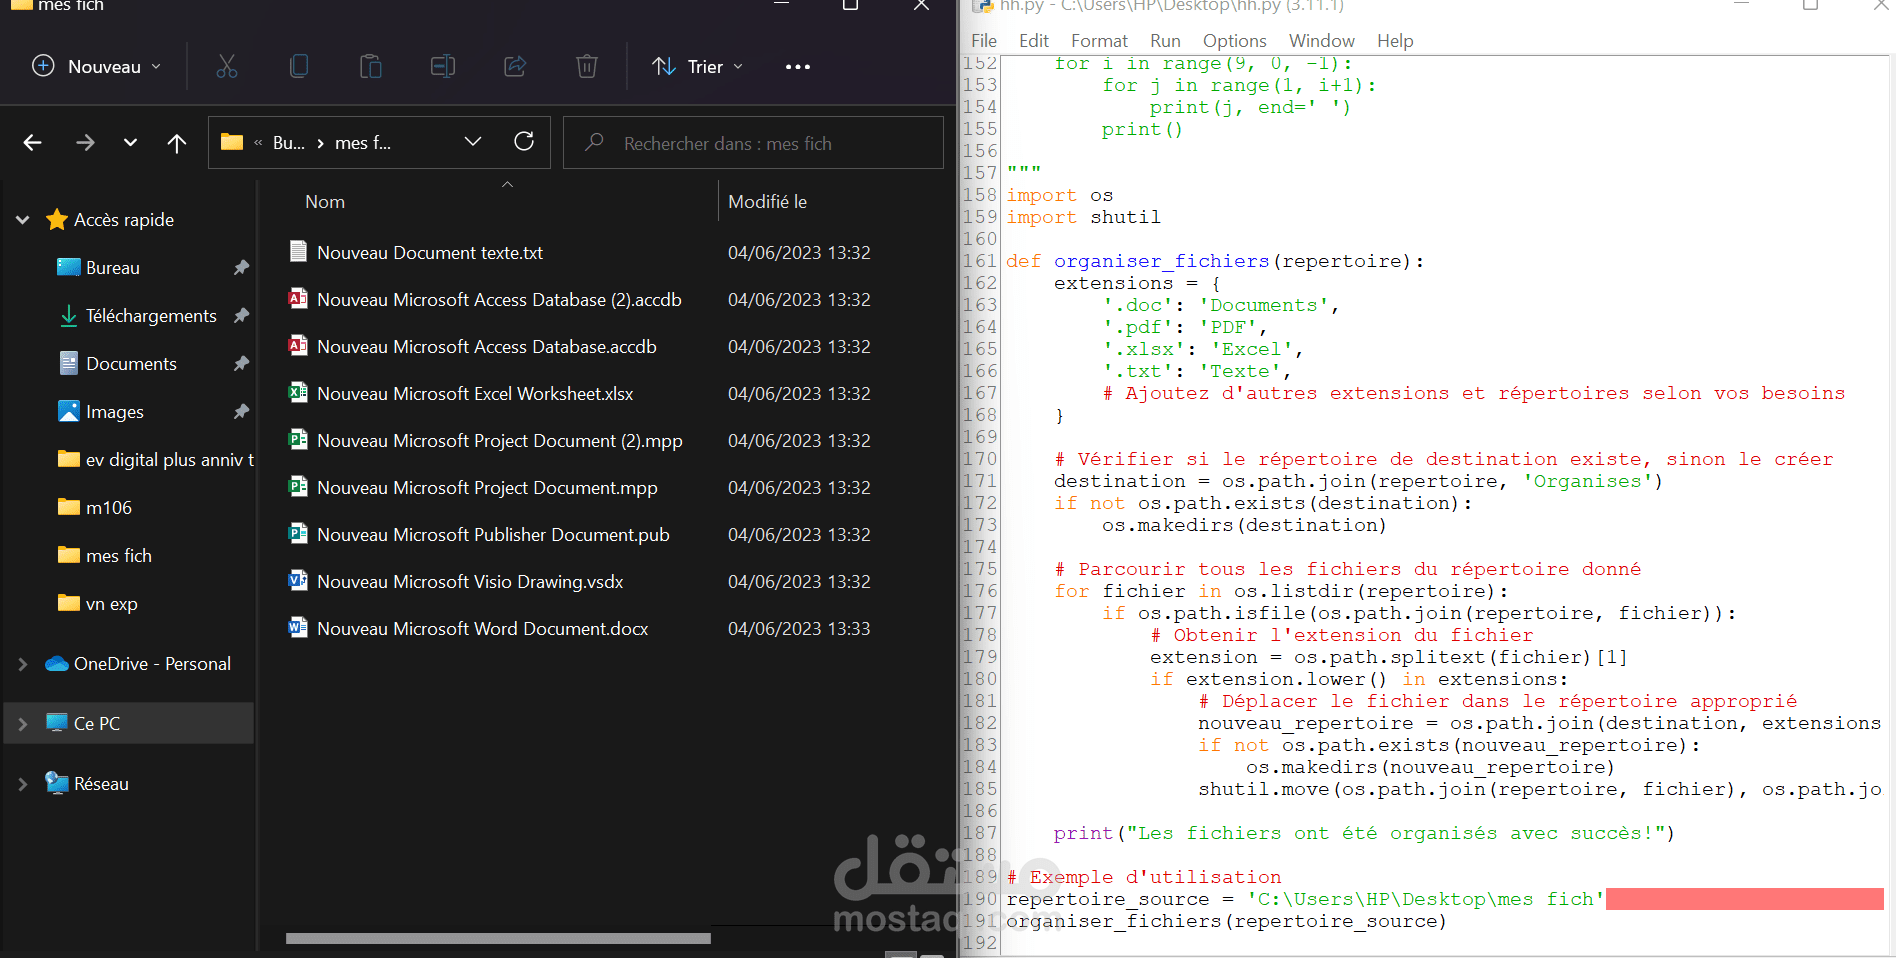Select mes fich folder in sidebar
Image resolution: width=1896 pixels, height=958 pixels.
pos(119,556)
